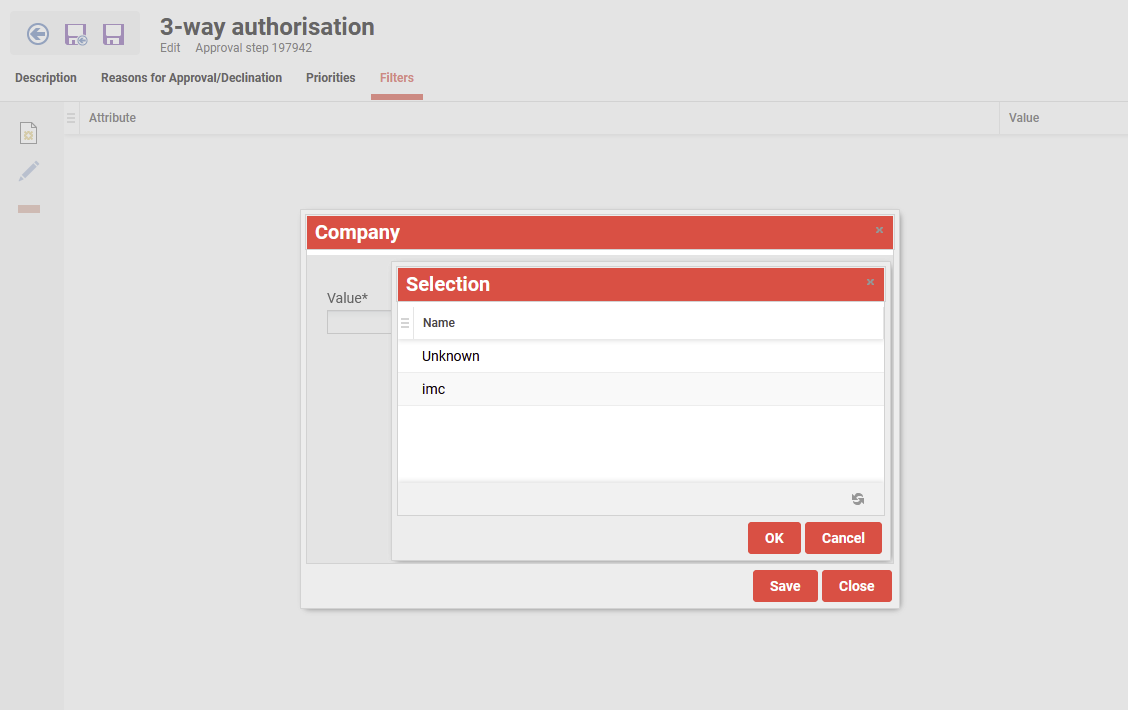Click the save and return icon
The image size is (1128, 710).
pos(76,35)
